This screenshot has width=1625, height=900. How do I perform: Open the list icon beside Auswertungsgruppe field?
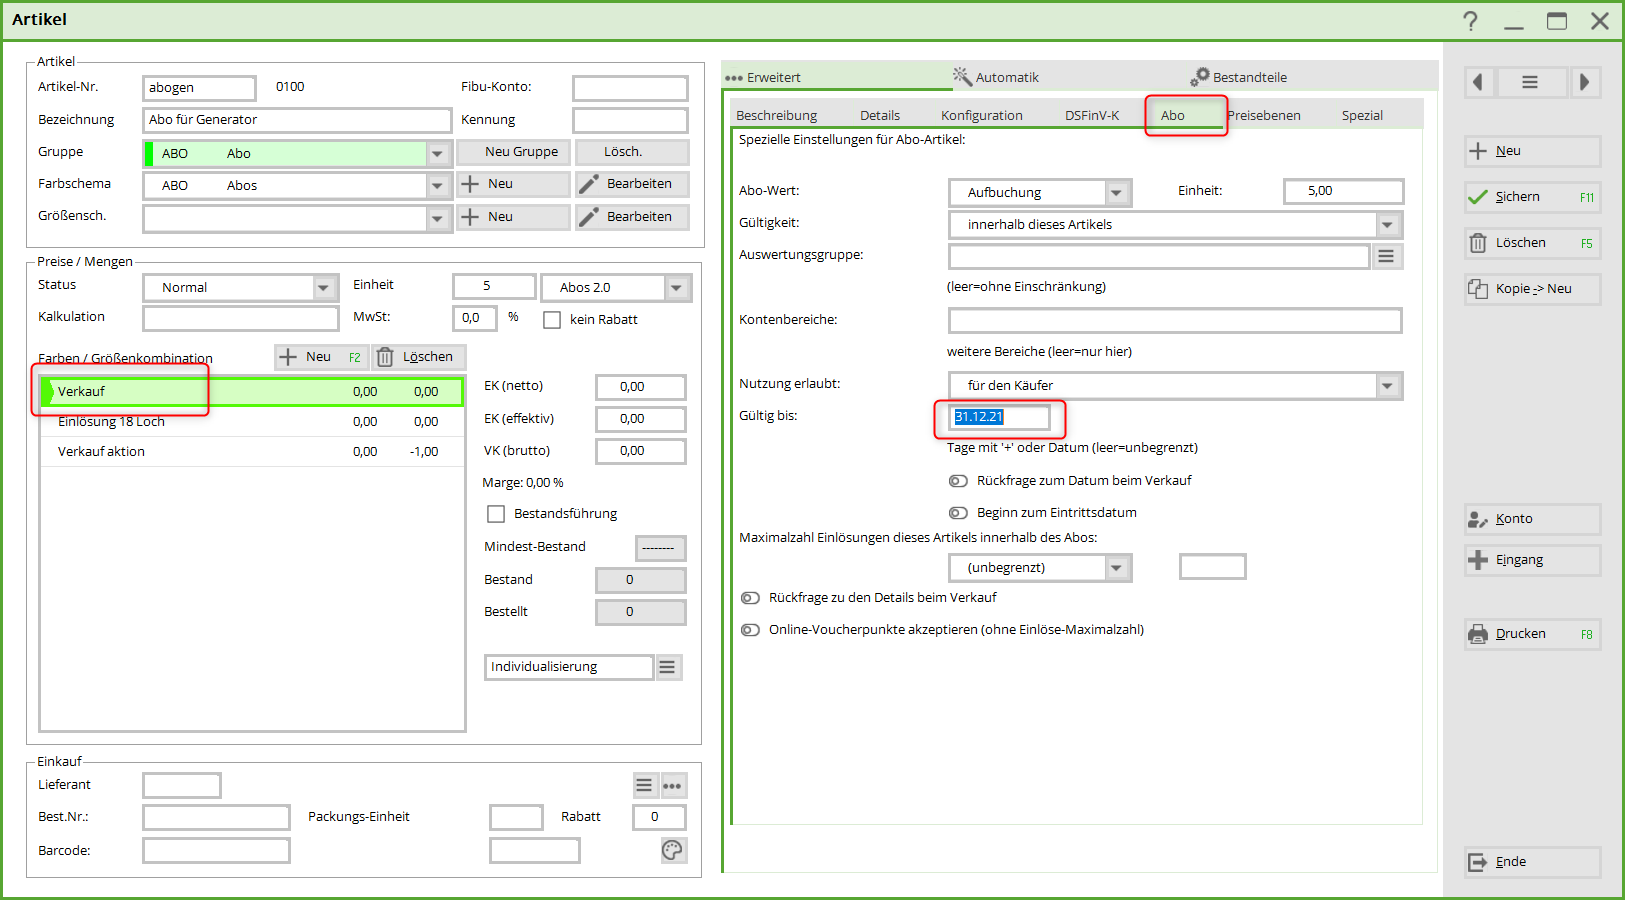pyautogui.click(x=1385, y=257)
